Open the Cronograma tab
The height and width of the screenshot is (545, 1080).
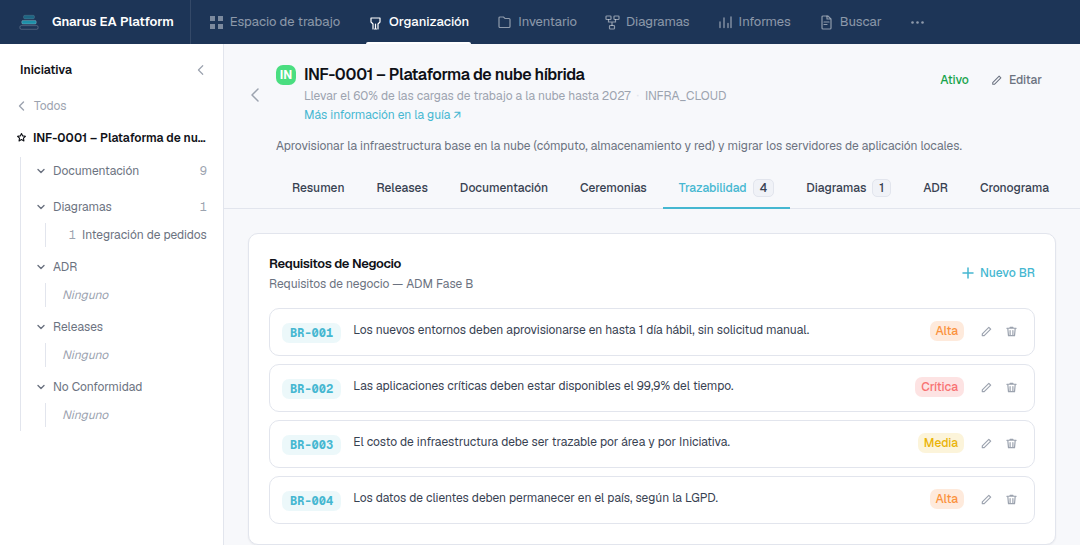coord(1014,187)
